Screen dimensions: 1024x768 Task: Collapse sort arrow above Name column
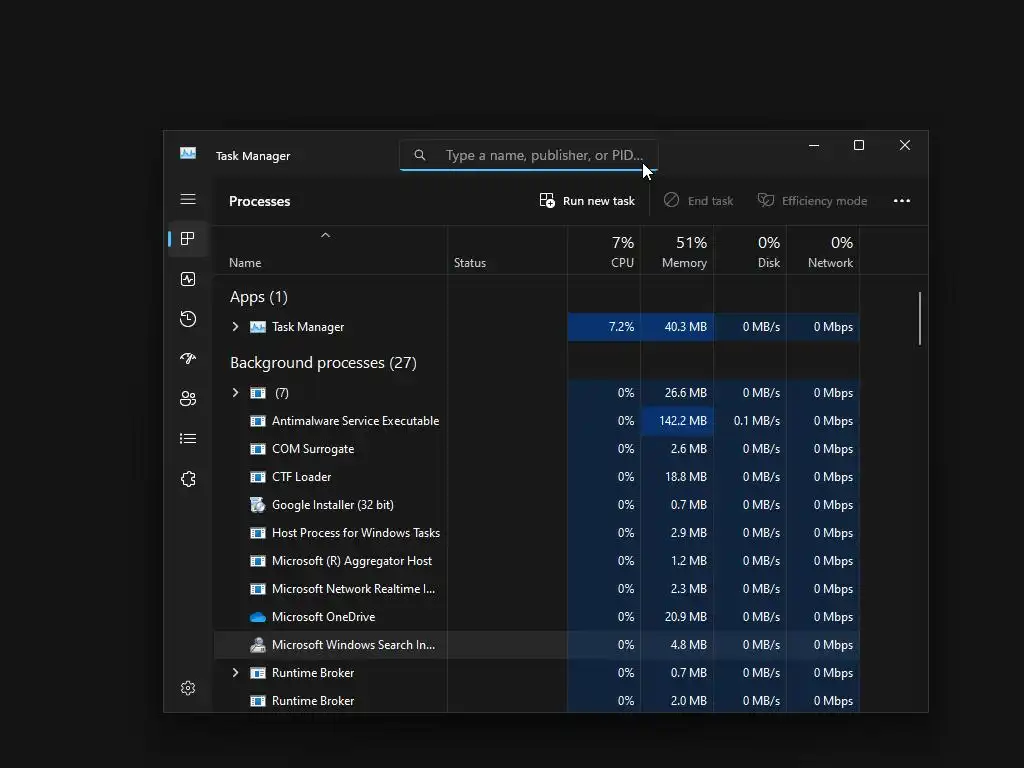click(325, 235)
